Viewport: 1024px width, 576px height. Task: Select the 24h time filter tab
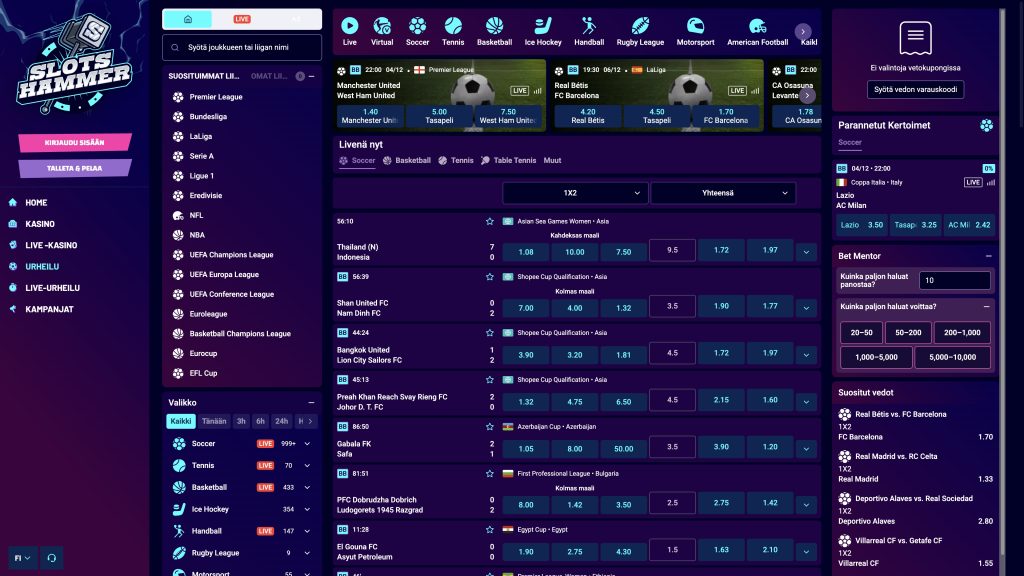[x=281, y=421]
